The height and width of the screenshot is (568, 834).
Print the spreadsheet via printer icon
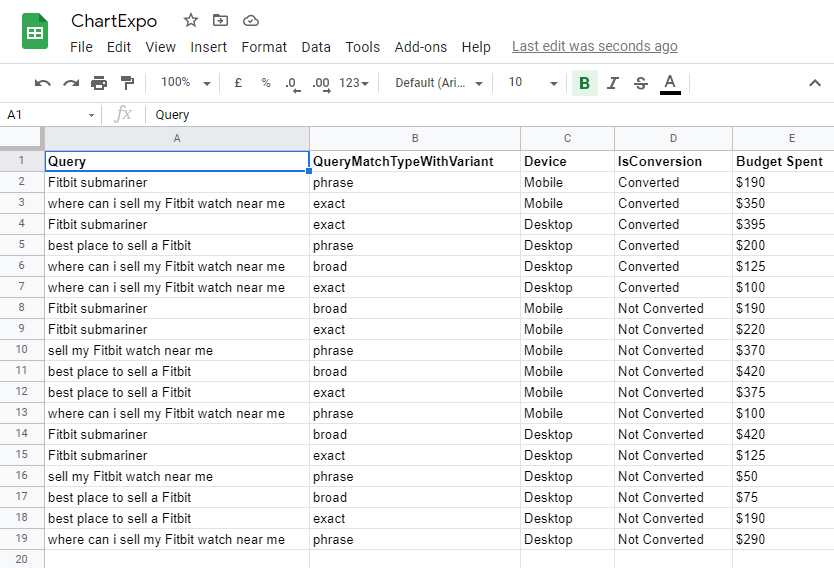[99, 83]
